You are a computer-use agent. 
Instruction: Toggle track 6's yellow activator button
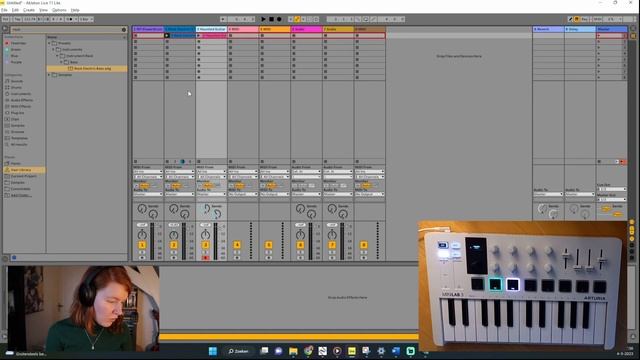300,245
